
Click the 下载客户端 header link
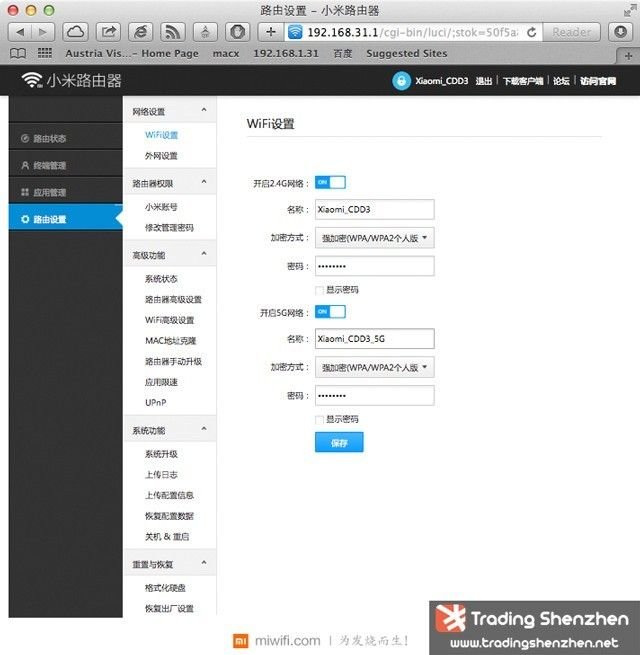(523, 81)
